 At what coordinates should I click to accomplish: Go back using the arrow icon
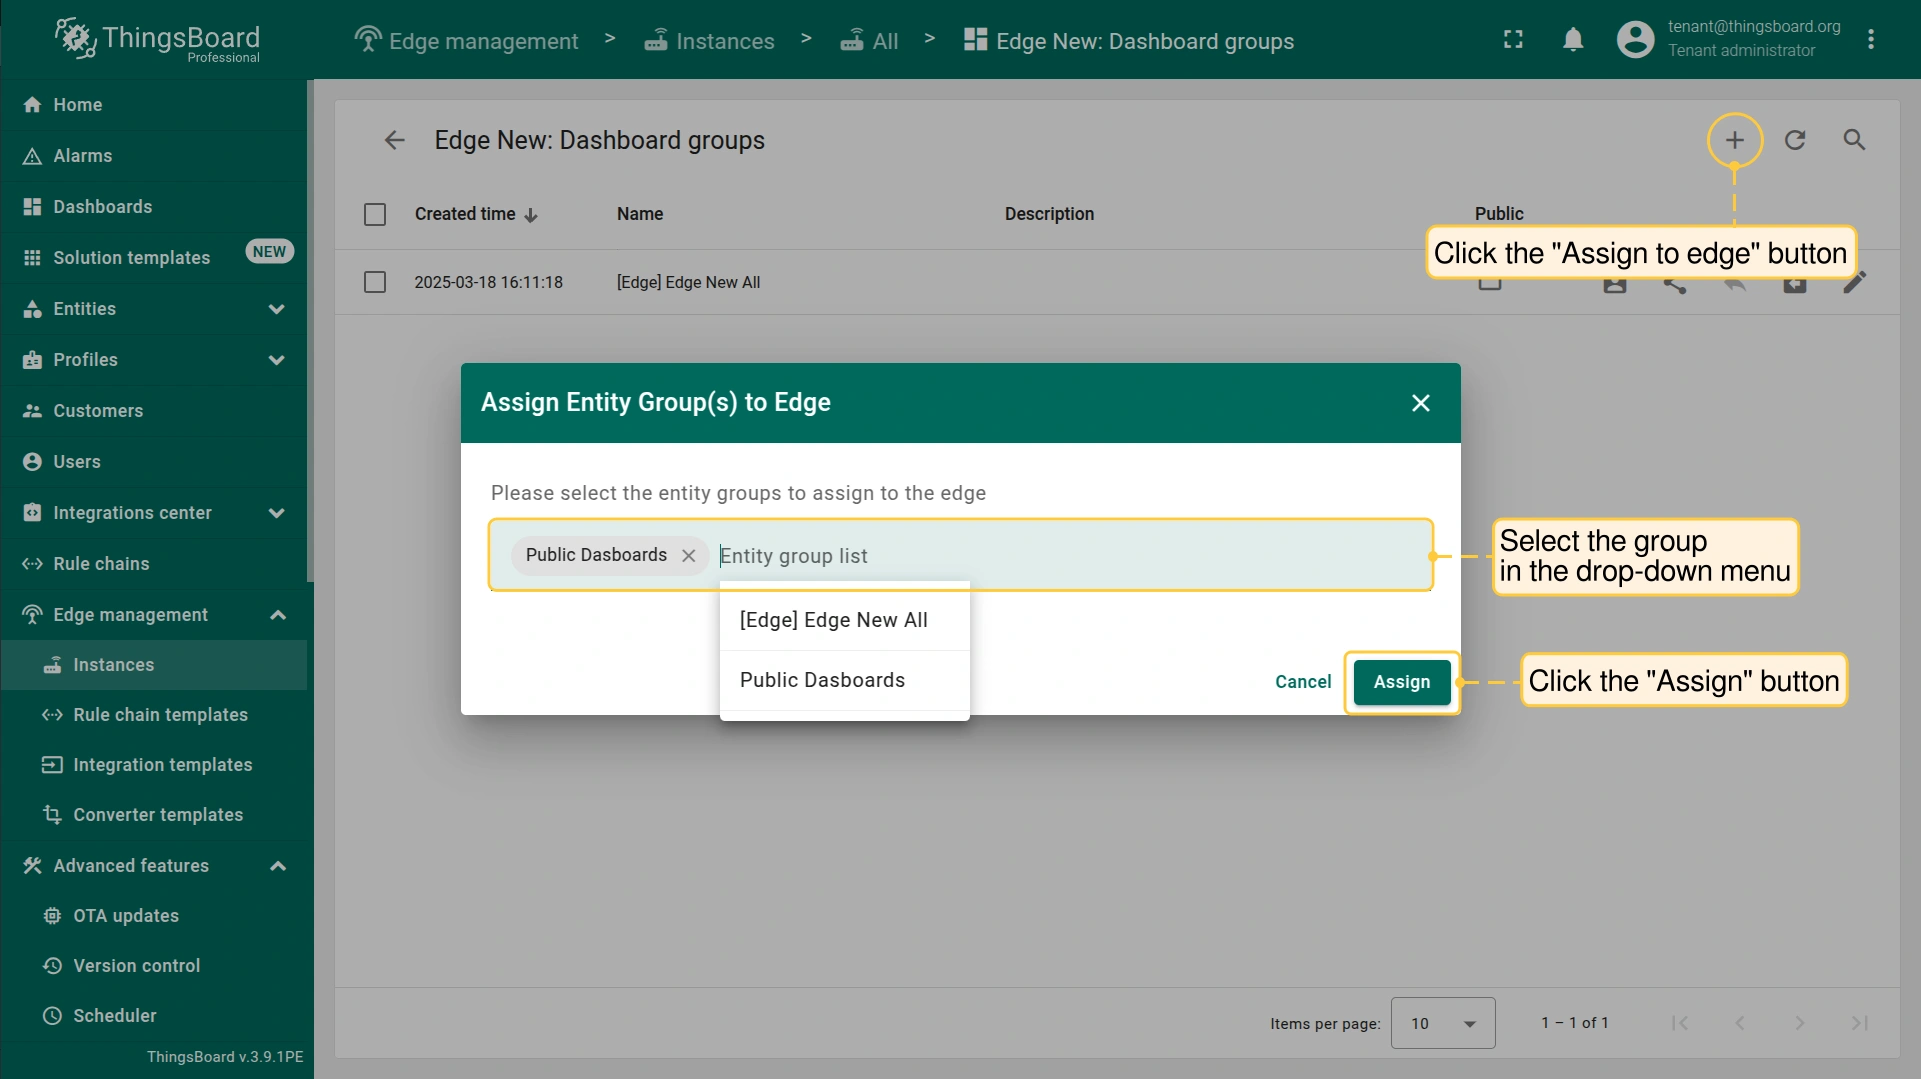point(394,140)
